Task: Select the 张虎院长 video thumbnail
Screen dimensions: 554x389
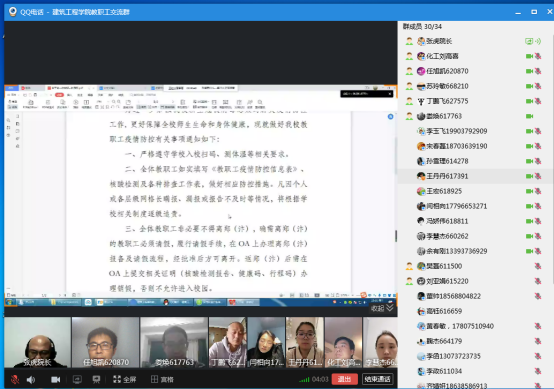Action: coord(37,342)
